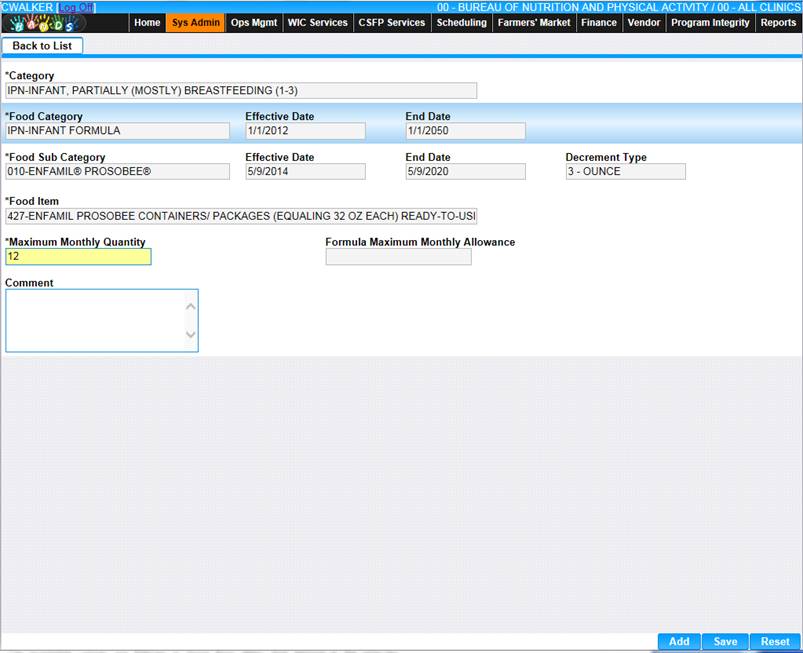Open the Finance menu
Image resolution: width=803 pixels, height=653 pixels.
point(599,23)
